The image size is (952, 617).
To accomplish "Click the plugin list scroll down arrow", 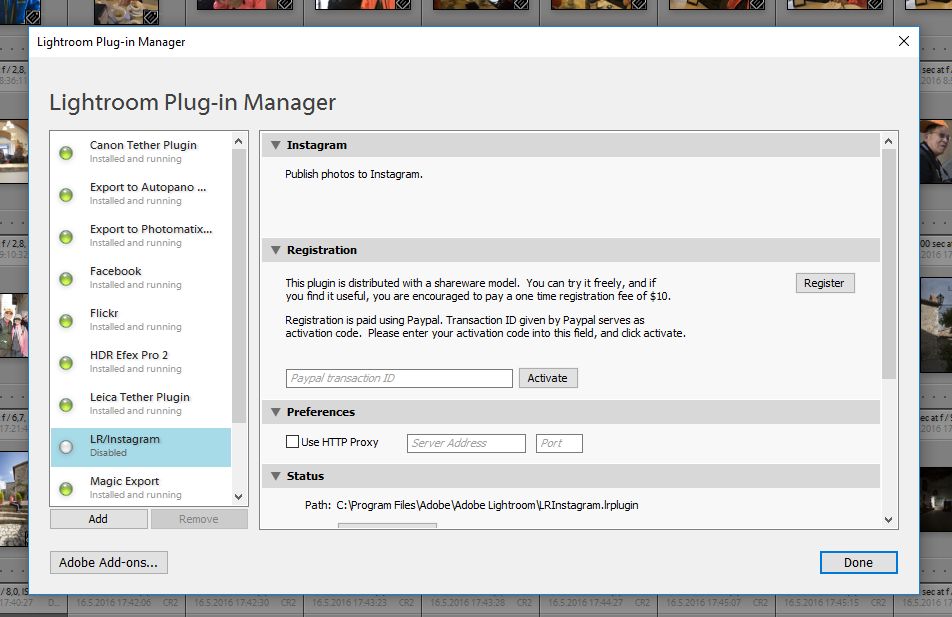I will tap(238, 496).
